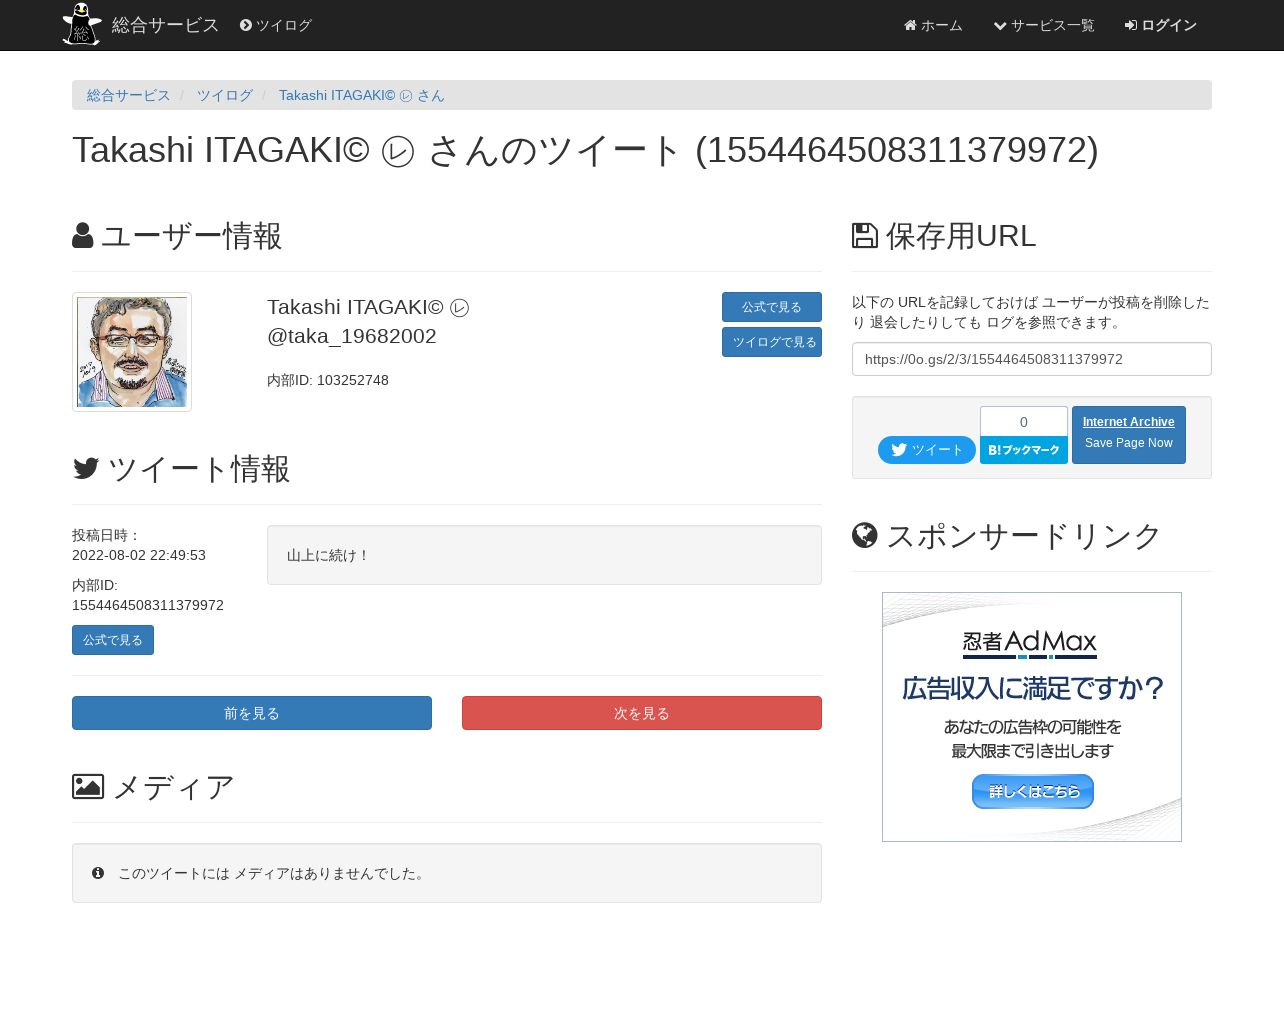Select the 保存用URL input field
Image resolution: width=1284 pixels, height=1013 pixels.
[1032, 359]
